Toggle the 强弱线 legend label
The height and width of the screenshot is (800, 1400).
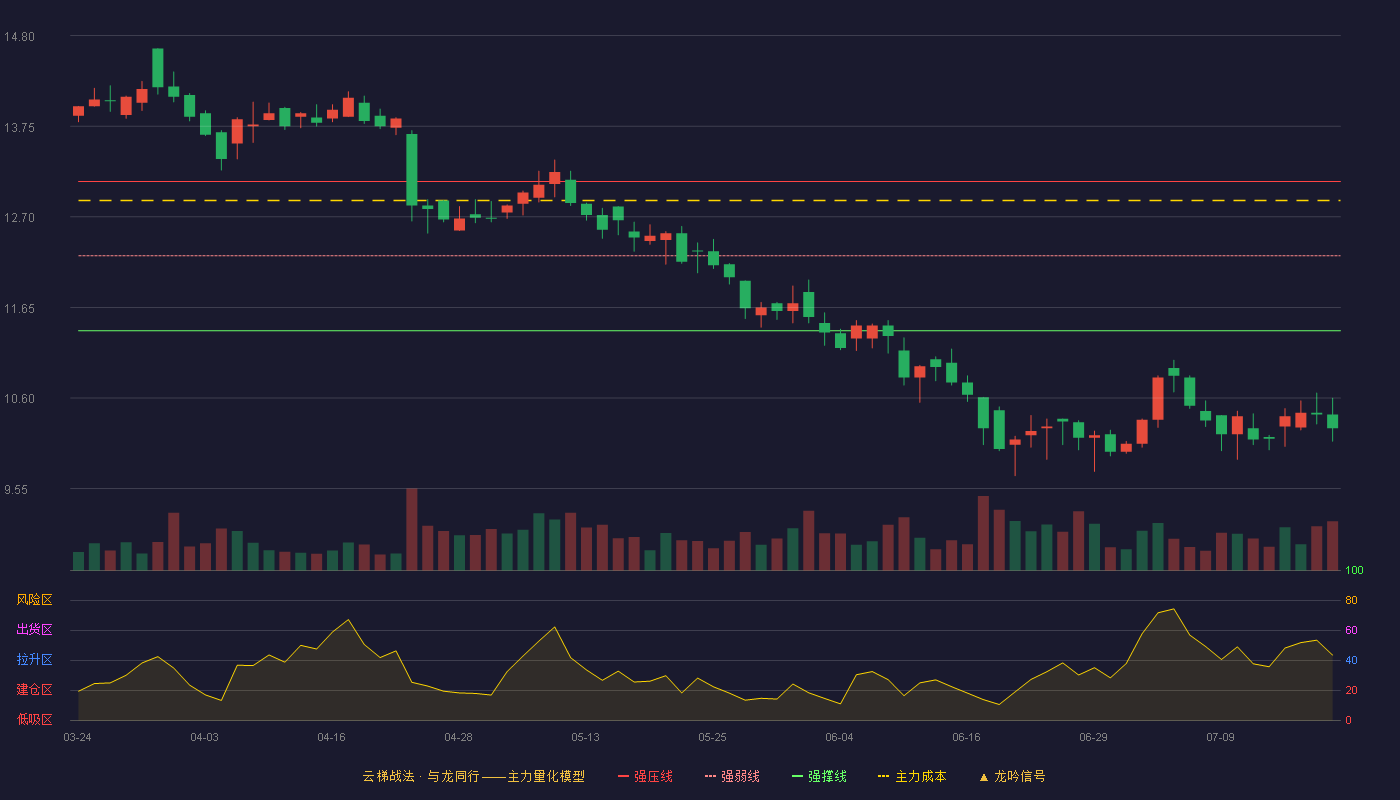click(740, 776)
